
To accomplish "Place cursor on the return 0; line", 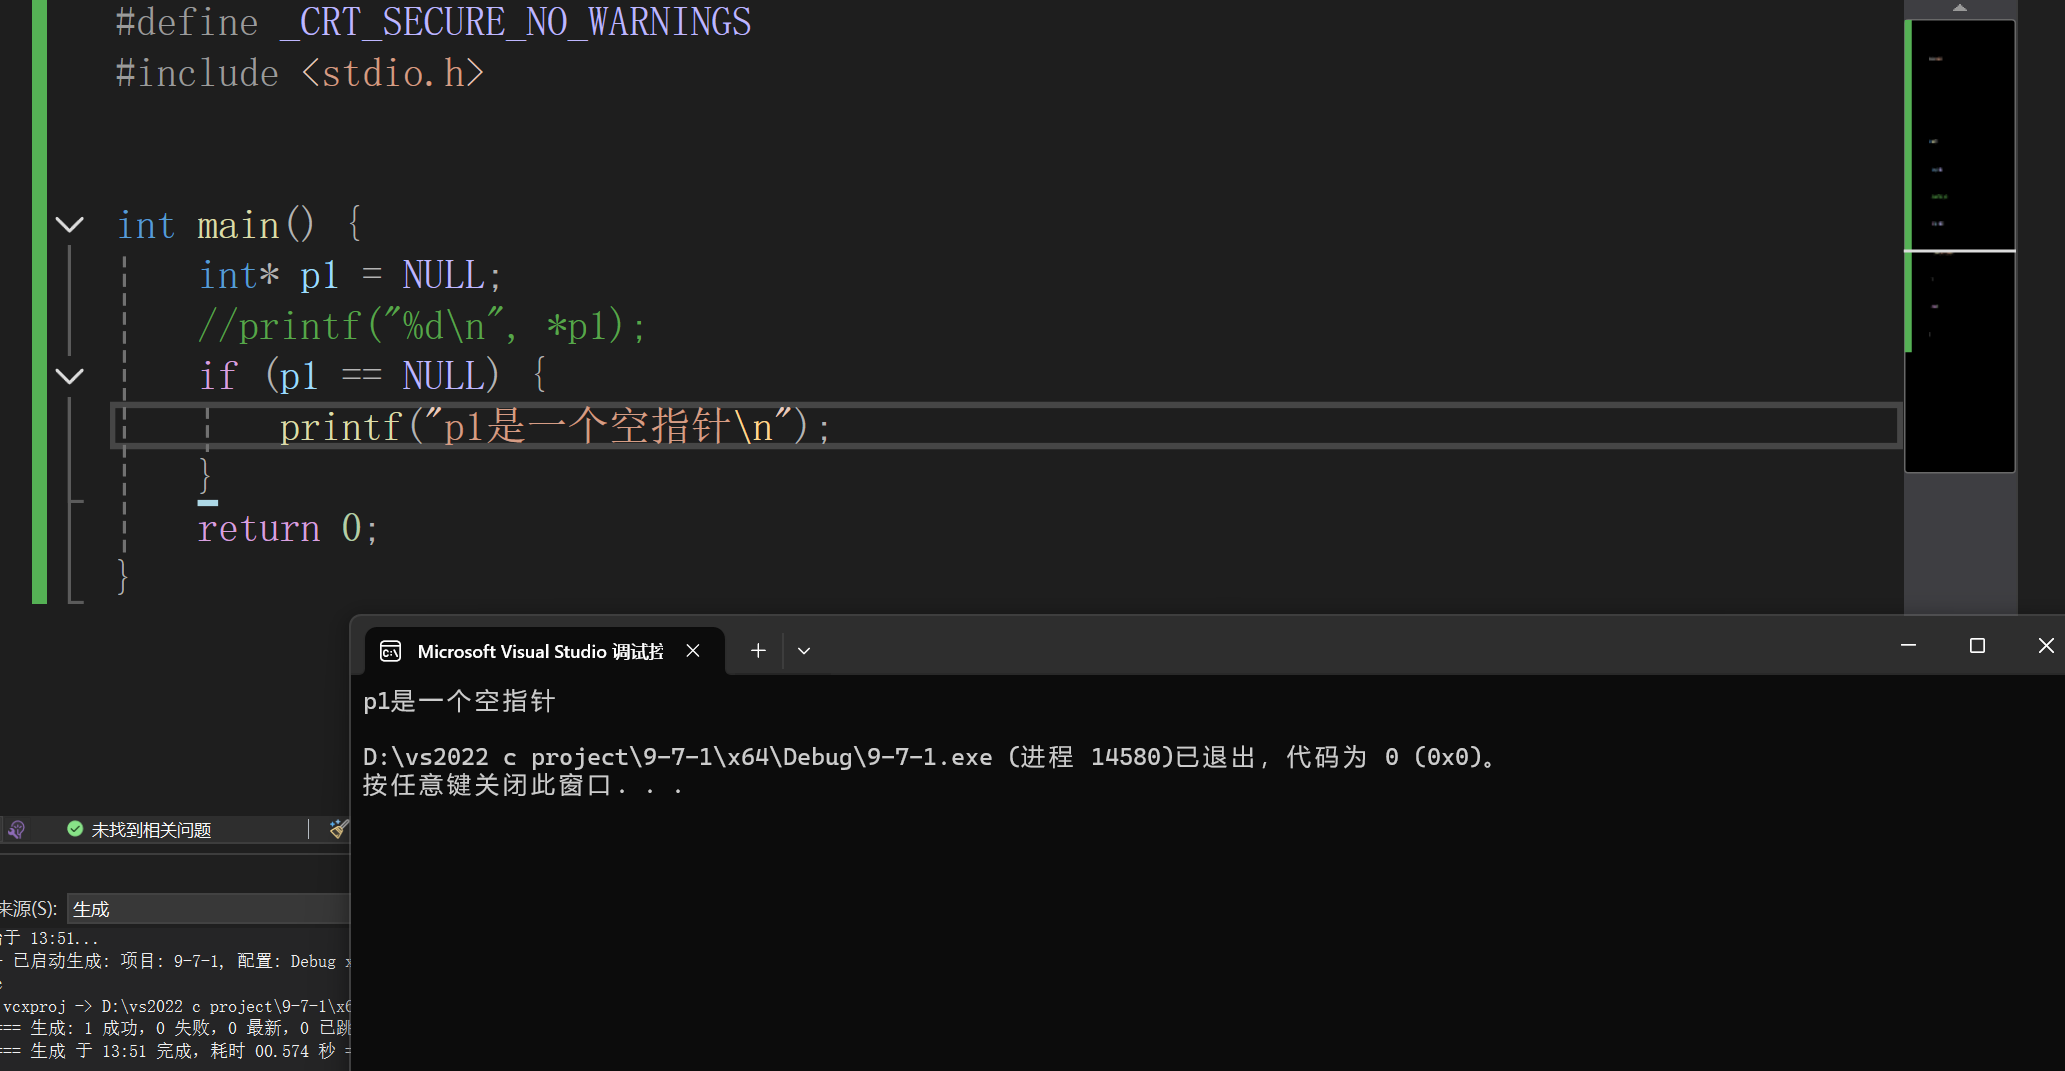I will click(x=288, y=528).
